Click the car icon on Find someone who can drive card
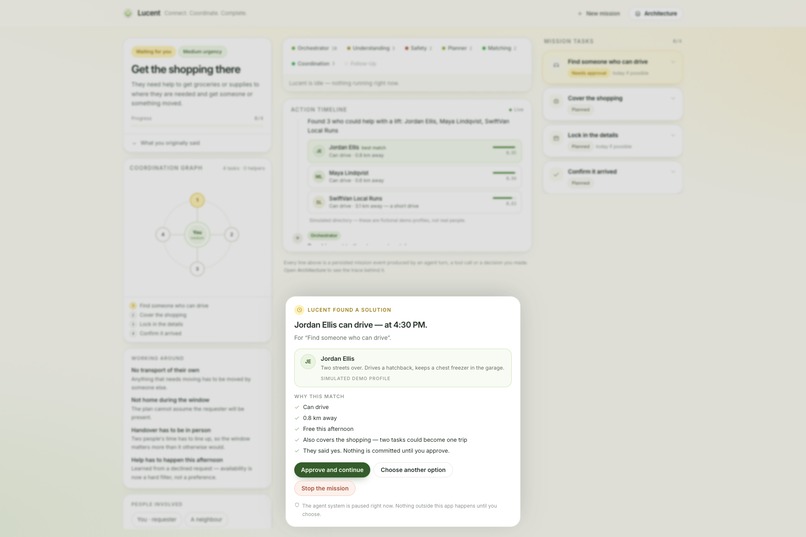Screen dimensions: 806x537 (x=556, y=65)
